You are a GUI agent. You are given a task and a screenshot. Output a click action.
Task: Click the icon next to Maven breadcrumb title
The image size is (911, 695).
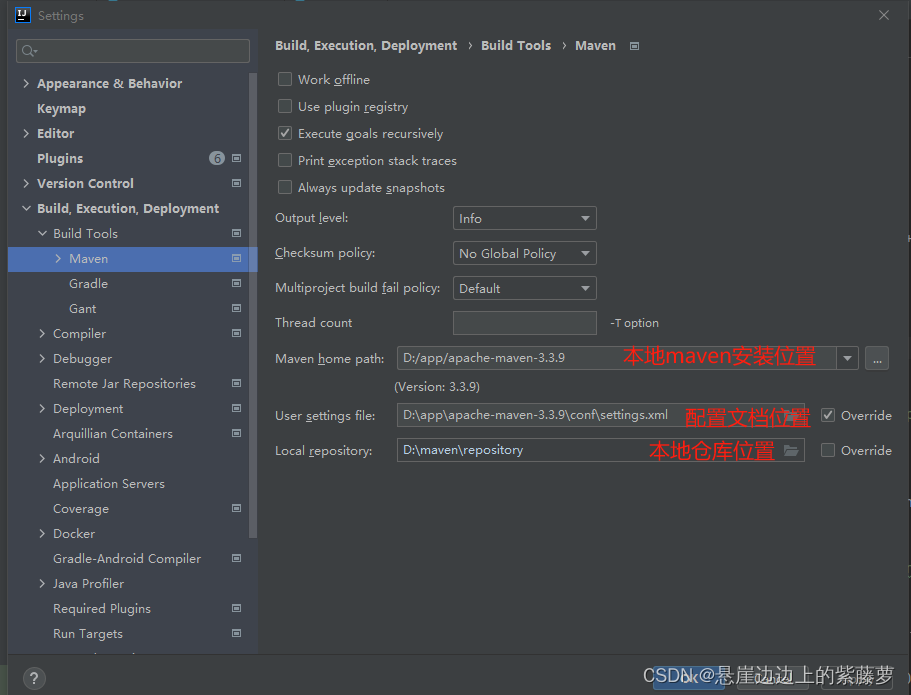coord(634,46)
